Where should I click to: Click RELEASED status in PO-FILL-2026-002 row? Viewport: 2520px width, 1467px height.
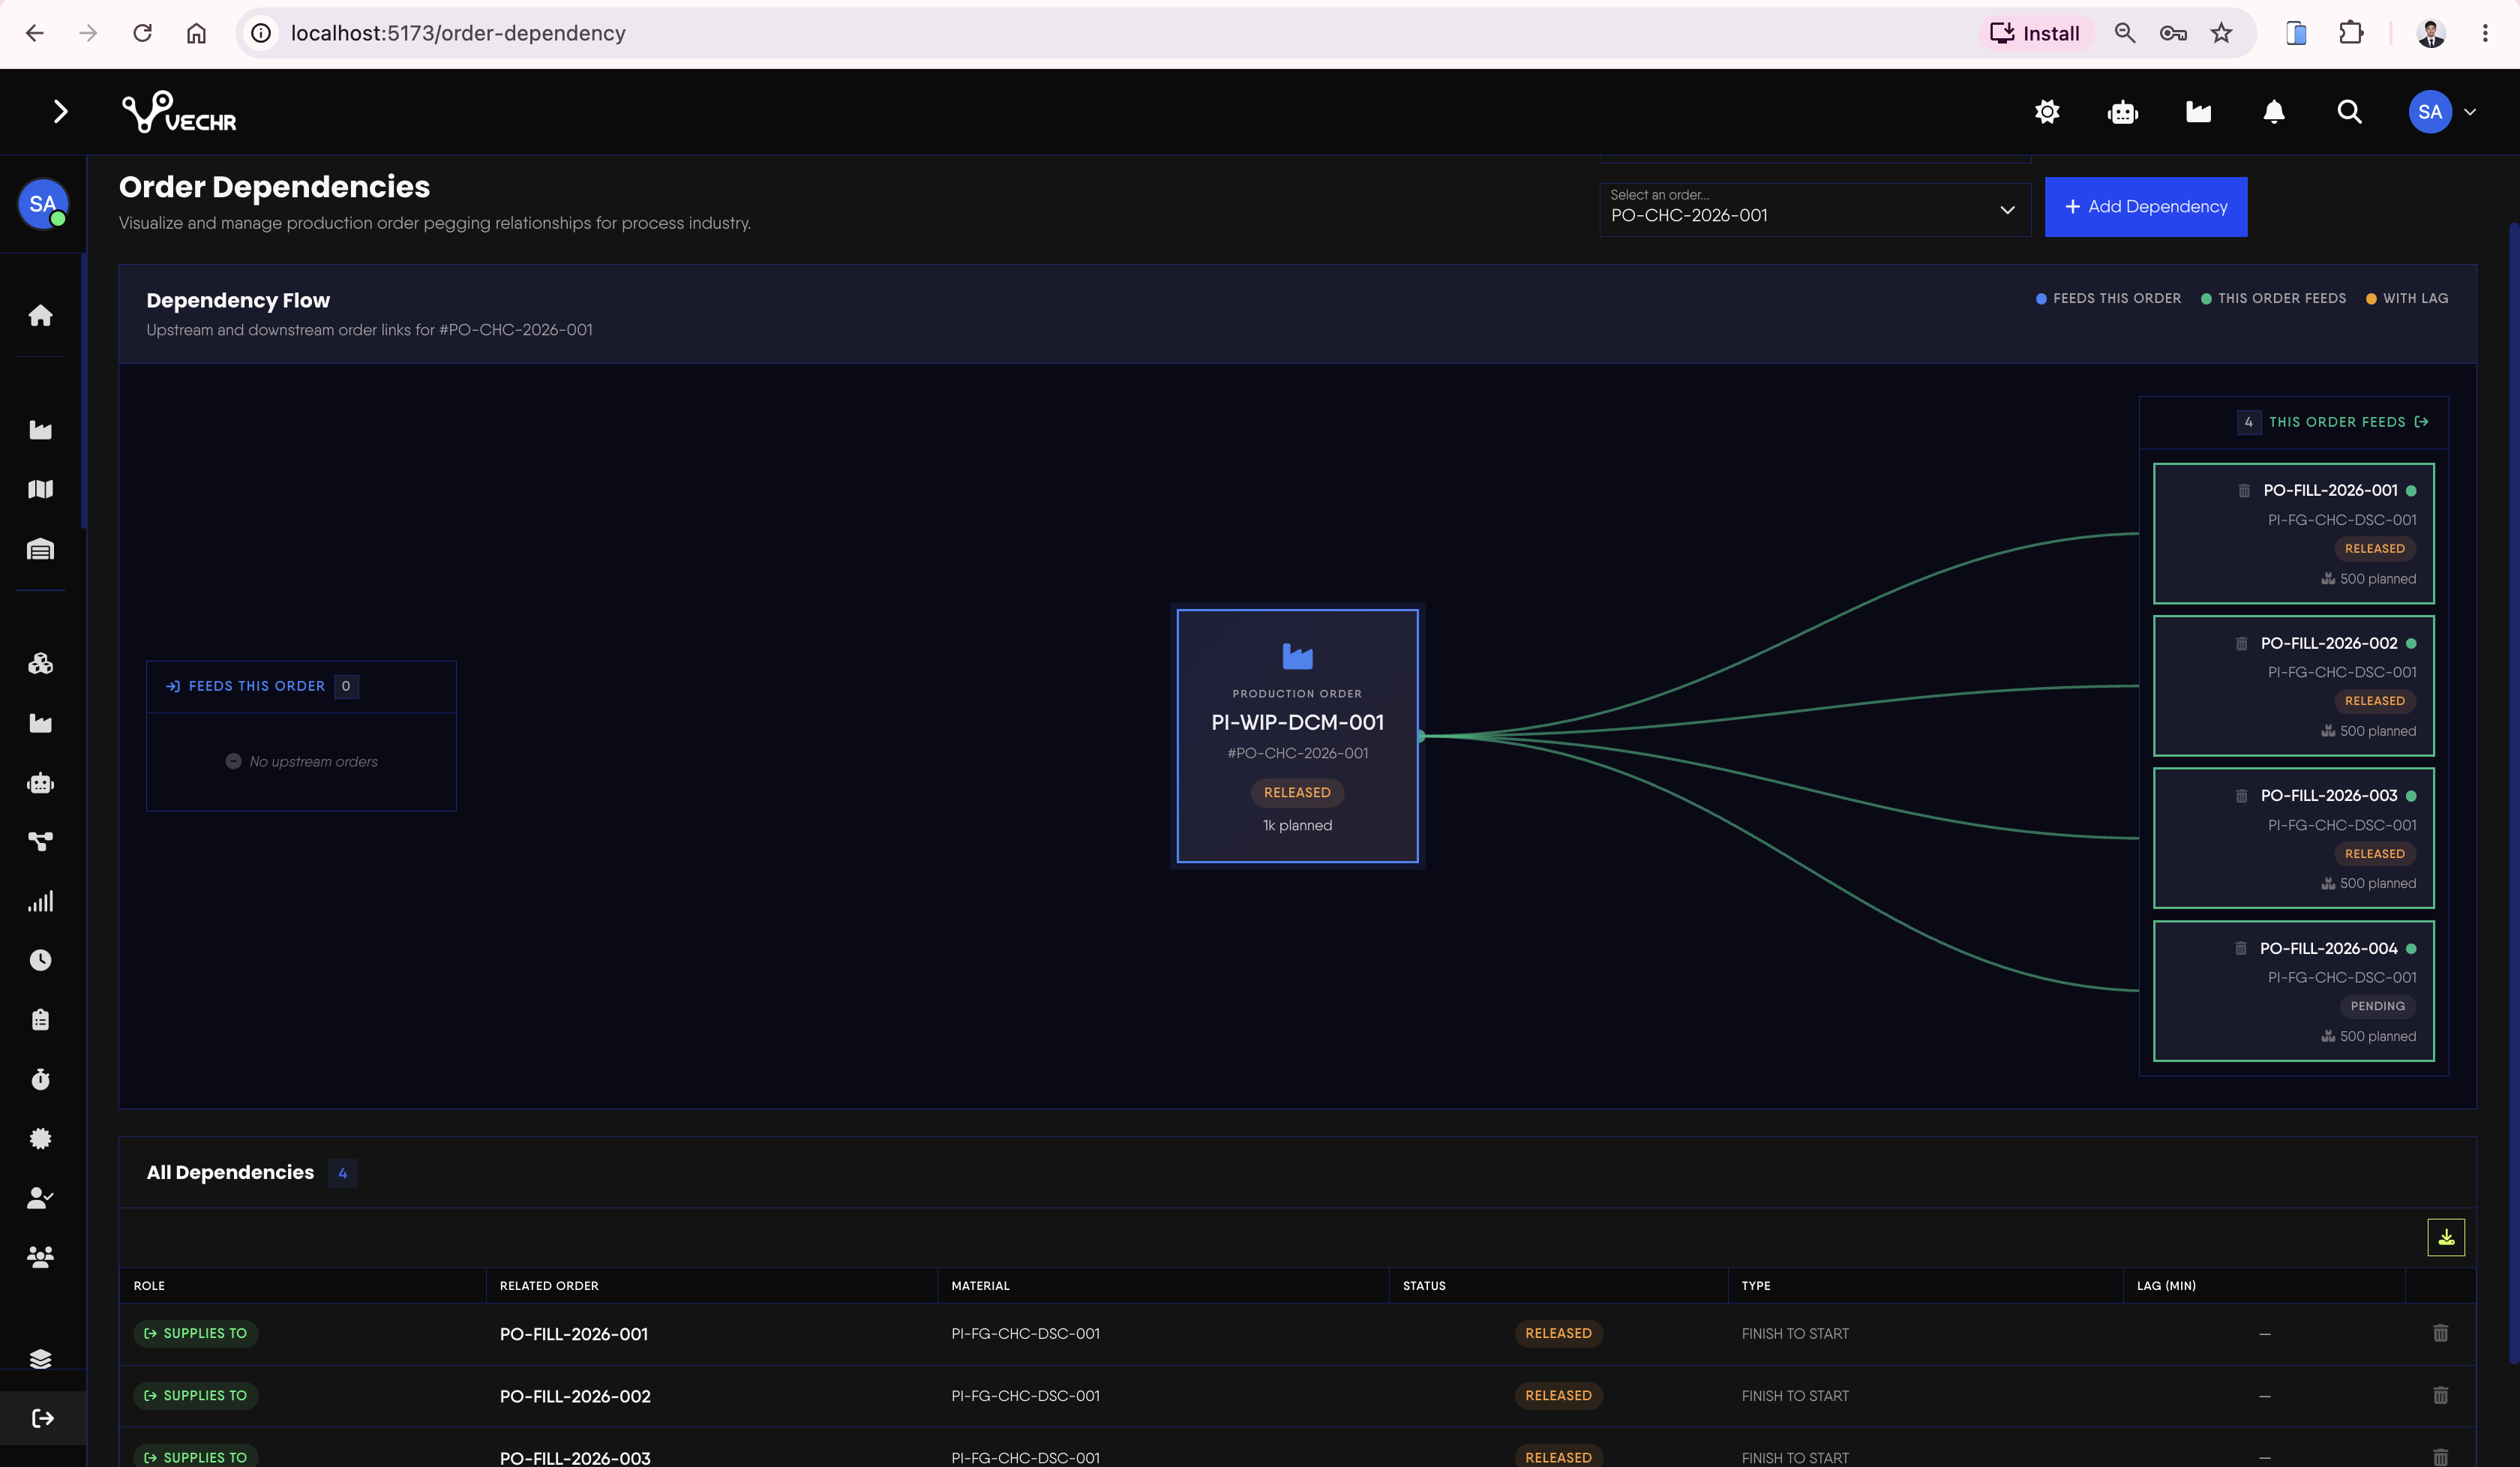point(1558,1395)
